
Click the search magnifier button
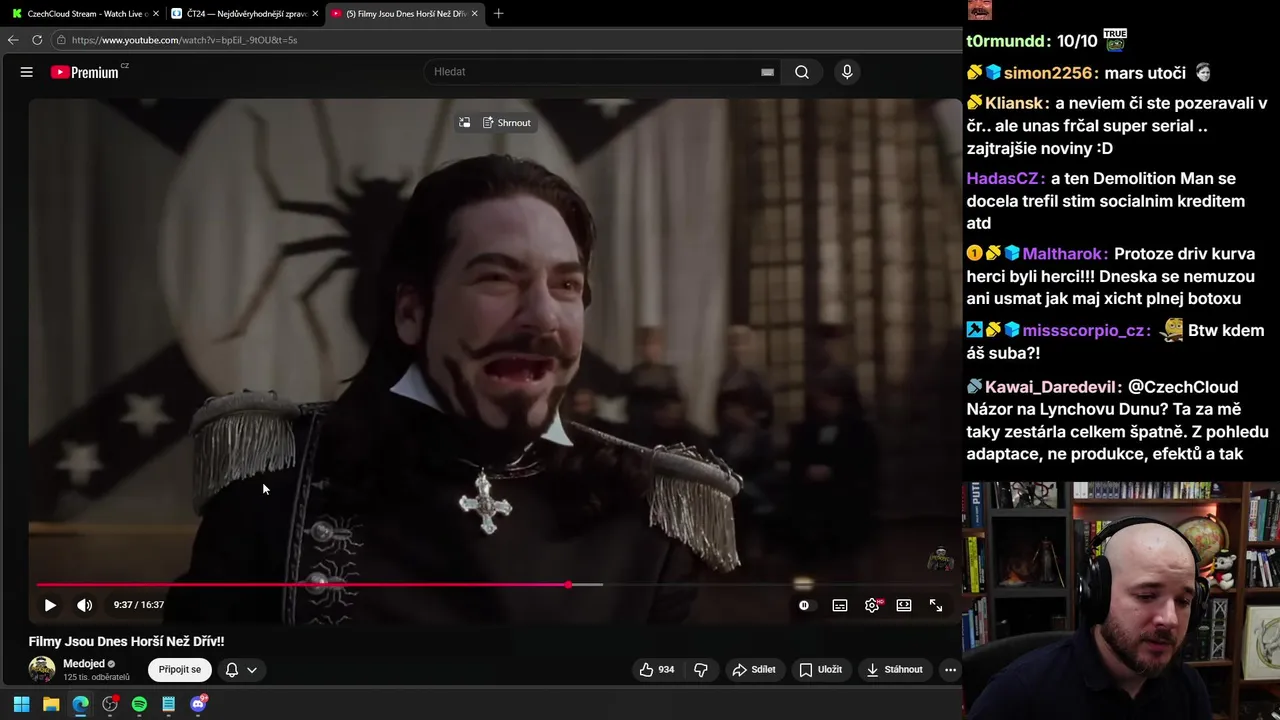802,72
